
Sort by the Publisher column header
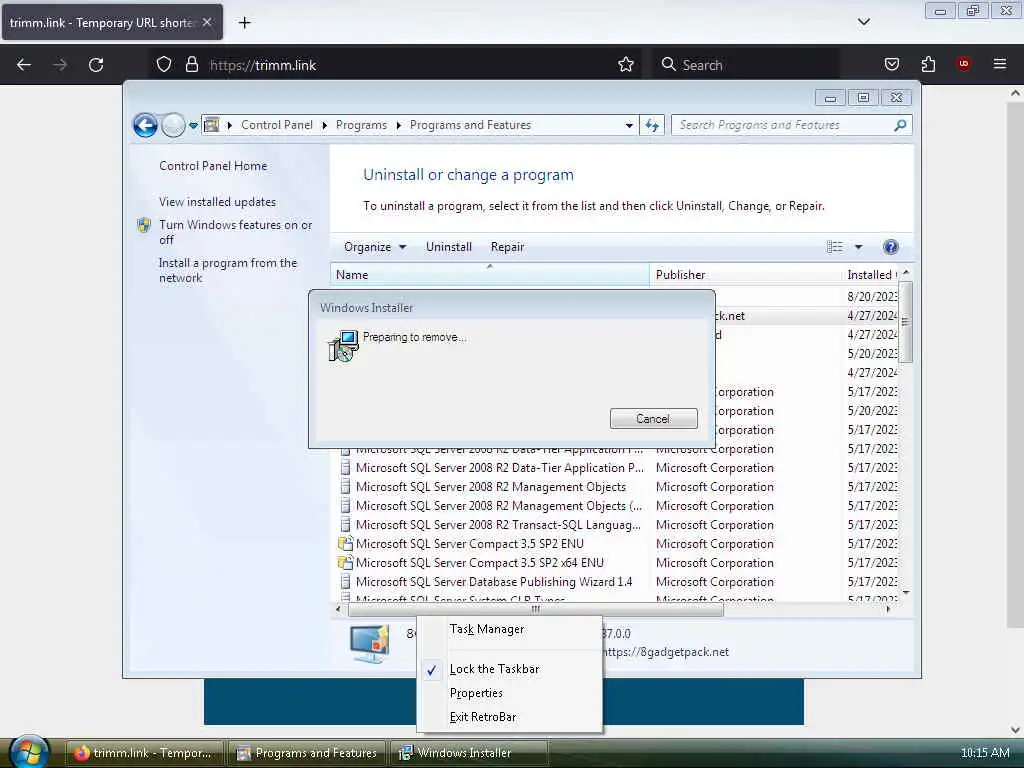[x=745, y=275]
